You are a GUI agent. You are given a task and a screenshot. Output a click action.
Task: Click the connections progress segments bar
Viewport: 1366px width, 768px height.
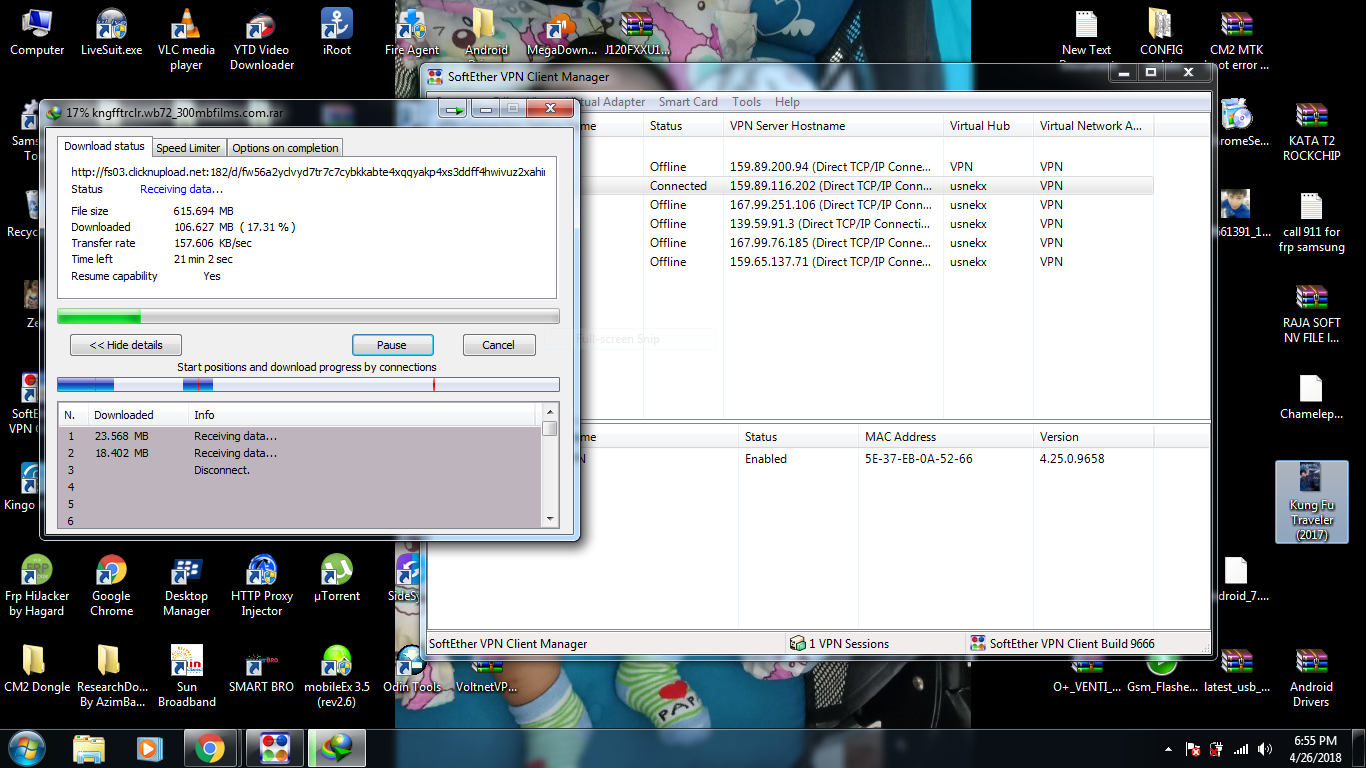[x=308, y=385]
